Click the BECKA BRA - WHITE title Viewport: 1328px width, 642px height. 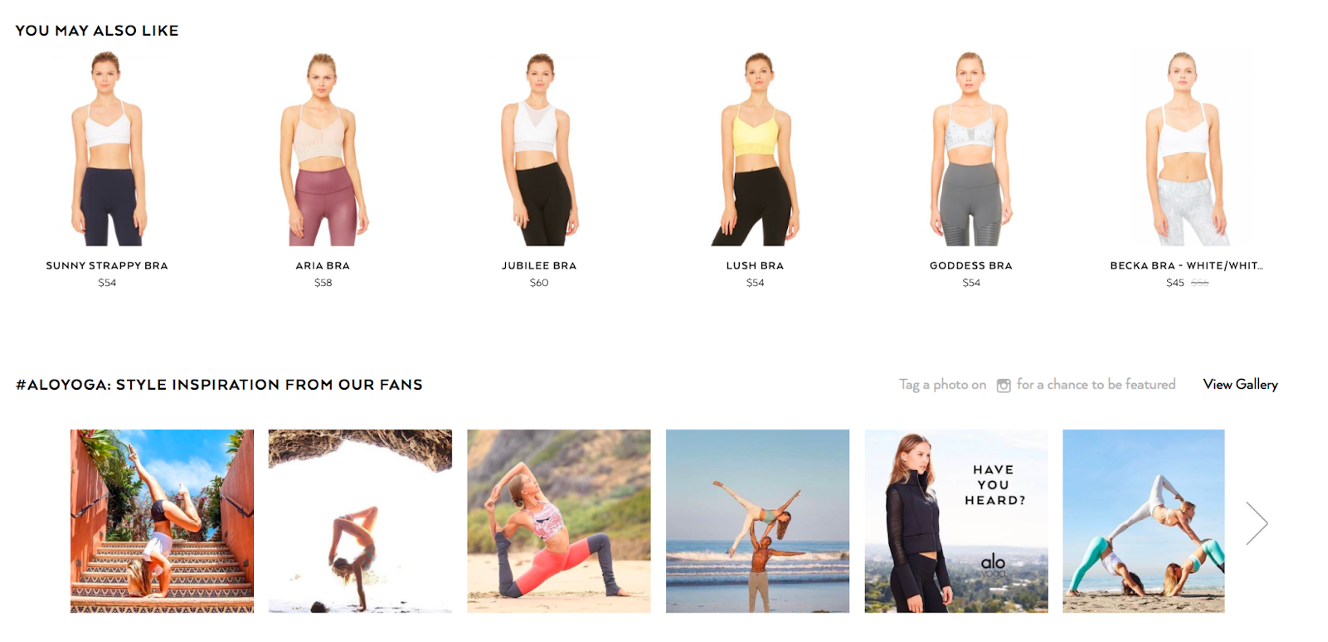pyautogui.click(x=1187, y=266)
